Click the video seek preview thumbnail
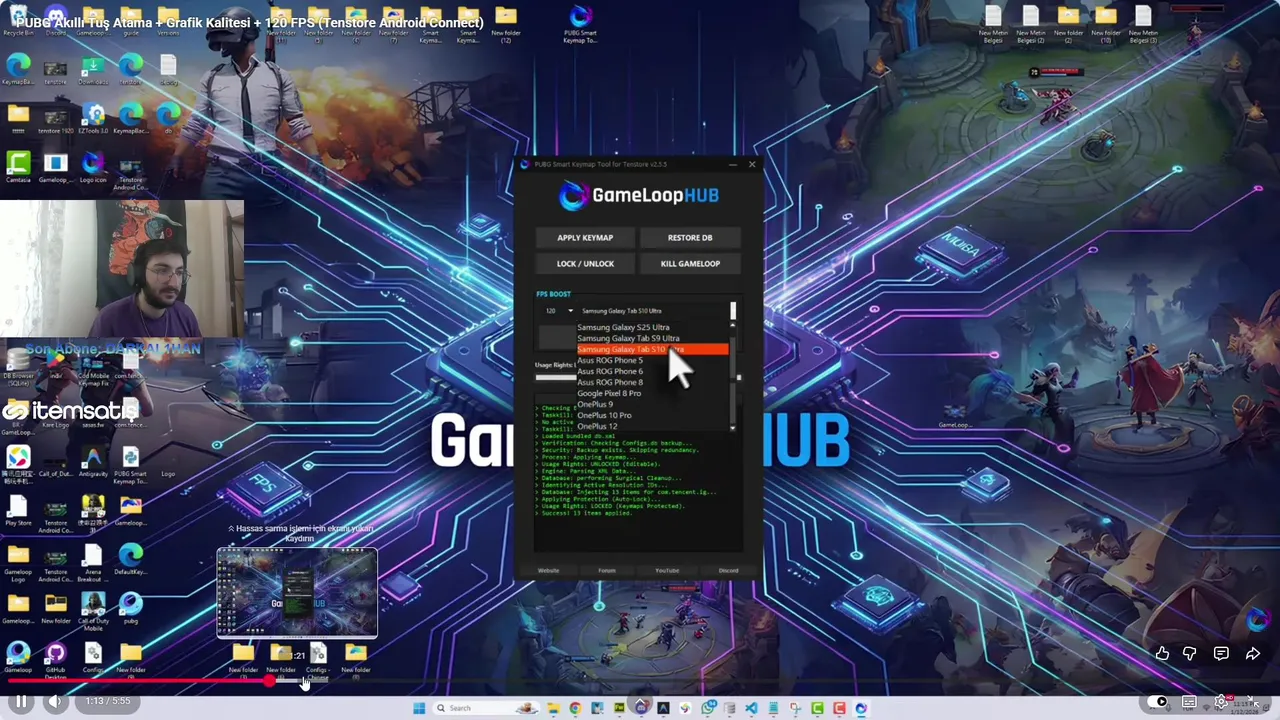Viewport: 1280px width, 720px height. [297, 593]
